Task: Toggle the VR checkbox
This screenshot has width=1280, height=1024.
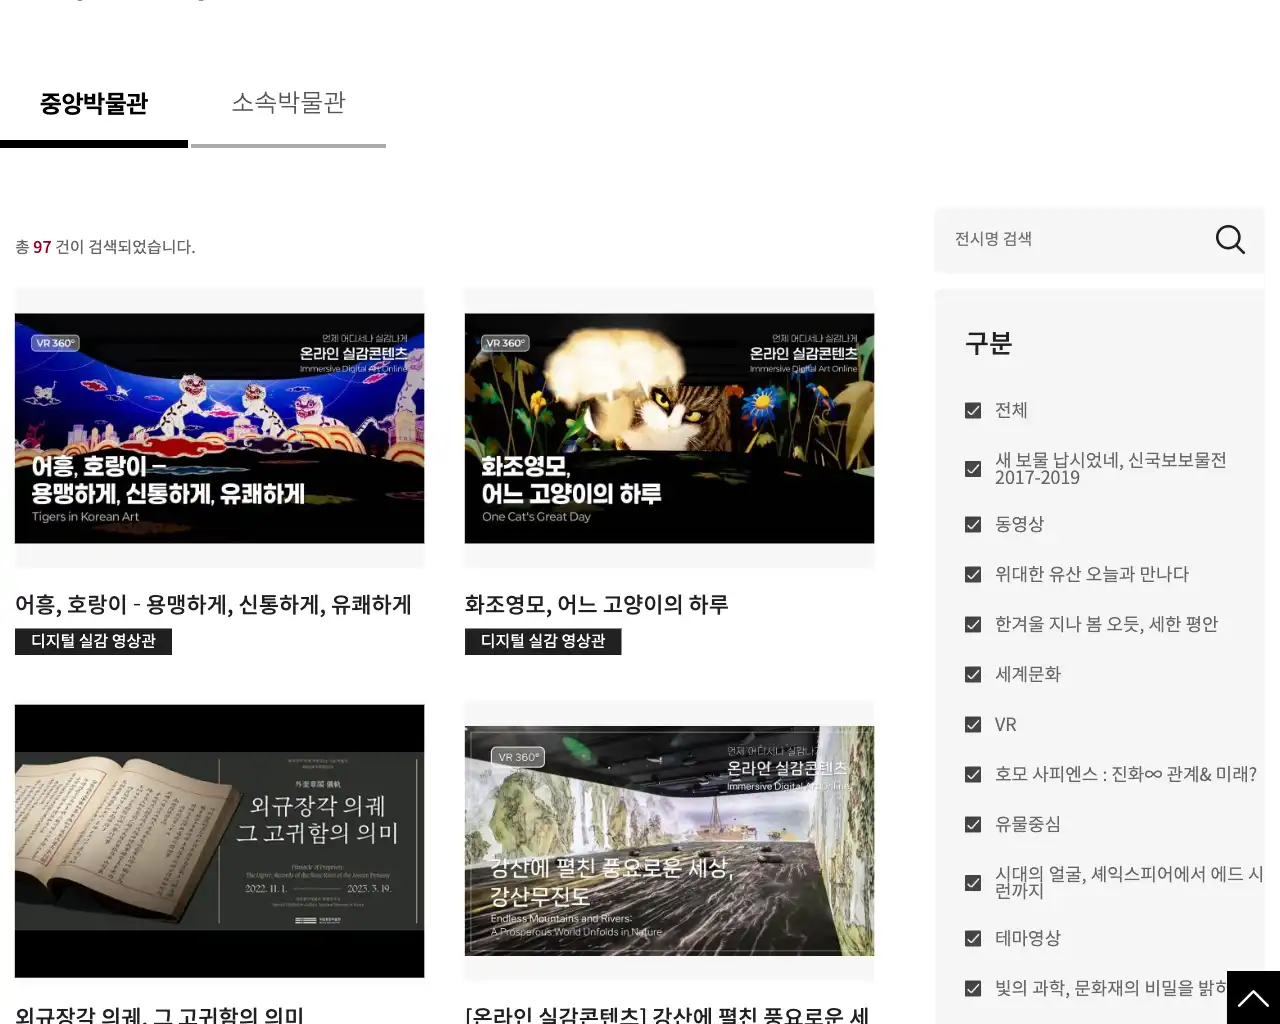Action: pos(973,725)
